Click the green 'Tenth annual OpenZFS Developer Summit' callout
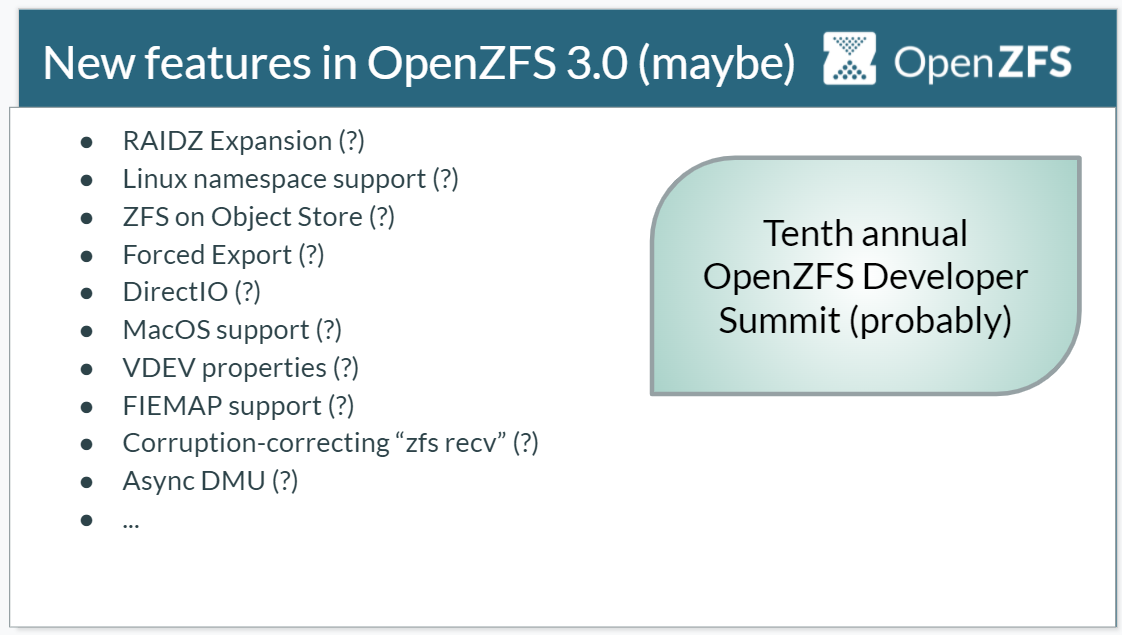This screenshot has height=635, width=1122. point(866,276)
